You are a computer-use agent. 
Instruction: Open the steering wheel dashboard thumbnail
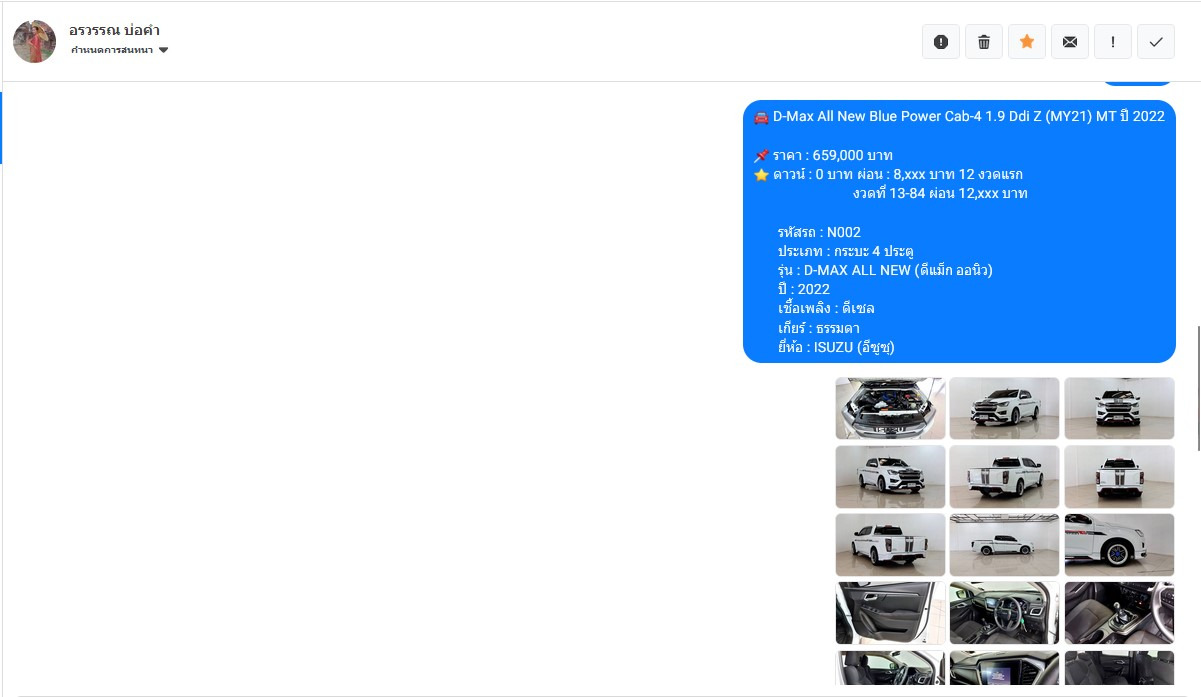point(1004,612)
